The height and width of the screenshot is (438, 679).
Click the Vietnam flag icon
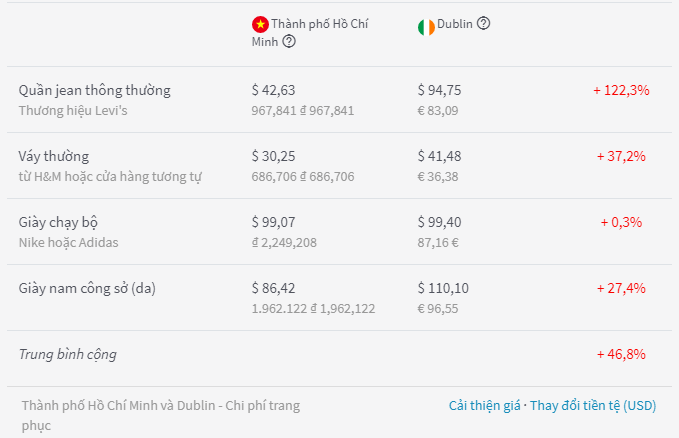pos(260,25)
